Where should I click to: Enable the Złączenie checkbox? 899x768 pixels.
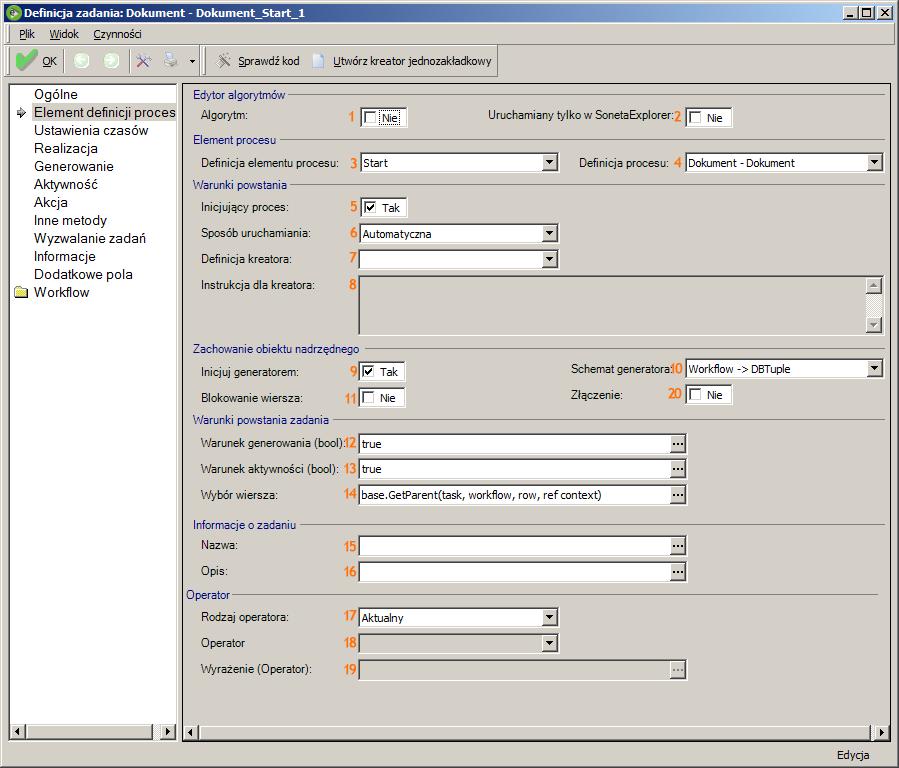695,394
